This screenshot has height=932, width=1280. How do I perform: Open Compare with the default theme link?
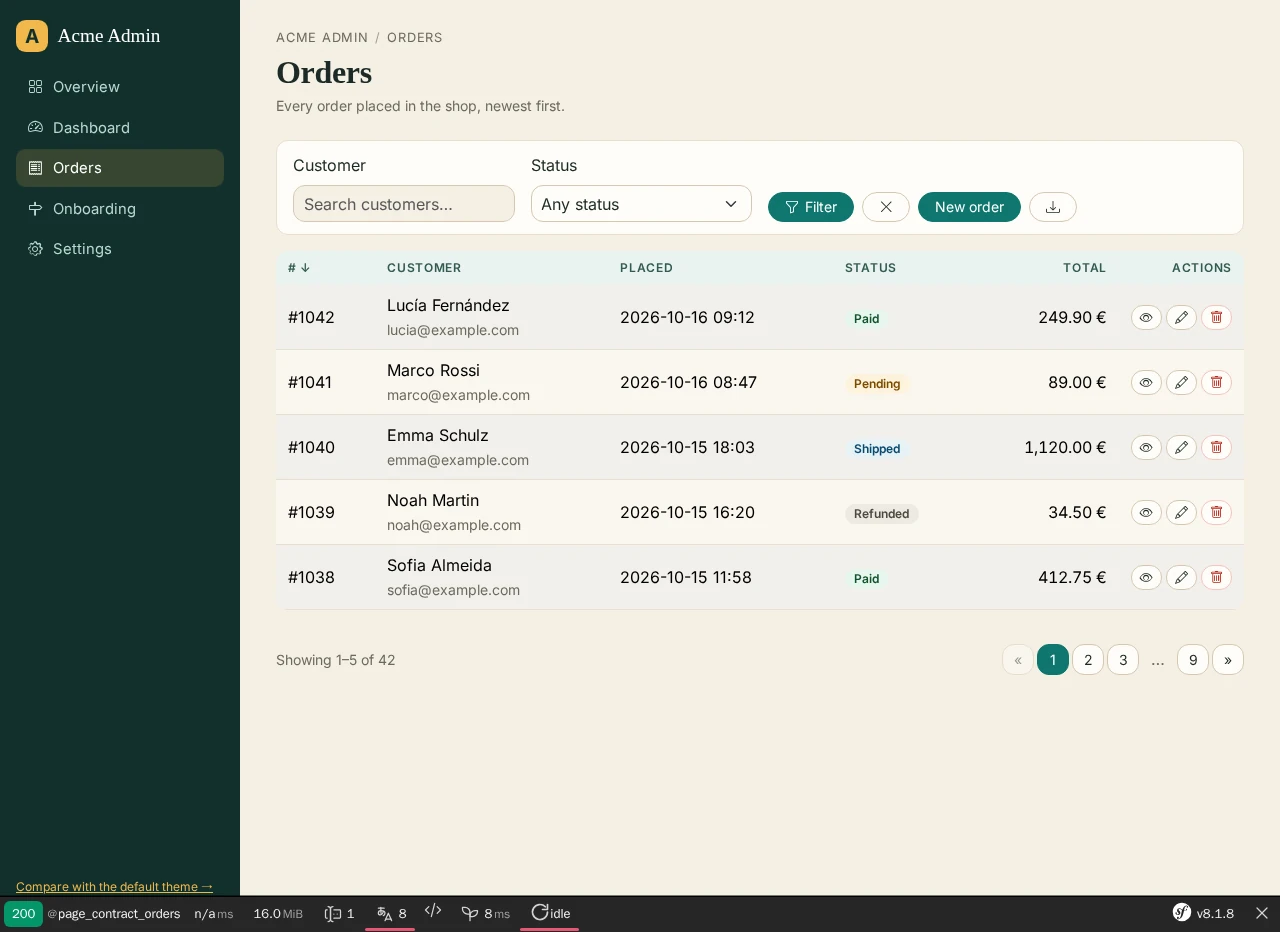(x=114, y=886)
